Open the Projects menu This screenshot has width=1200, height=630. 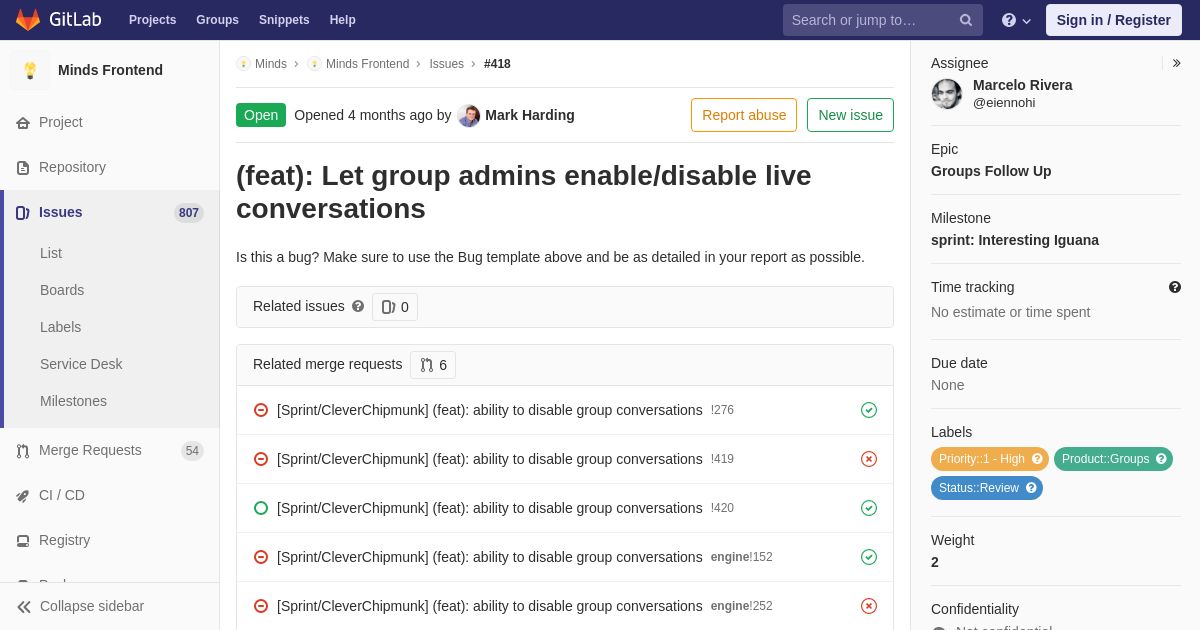point(152,20)
